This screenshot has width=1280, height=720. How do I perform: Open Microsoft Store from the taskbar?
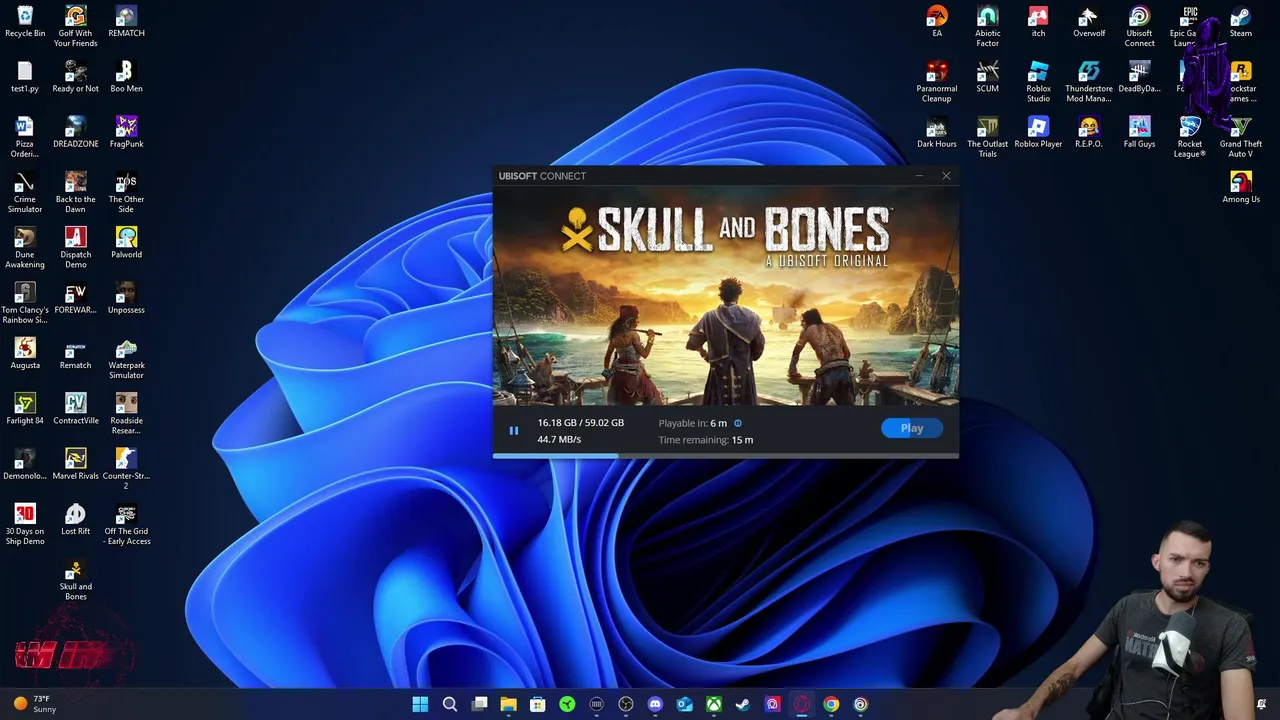pos(537,704)
